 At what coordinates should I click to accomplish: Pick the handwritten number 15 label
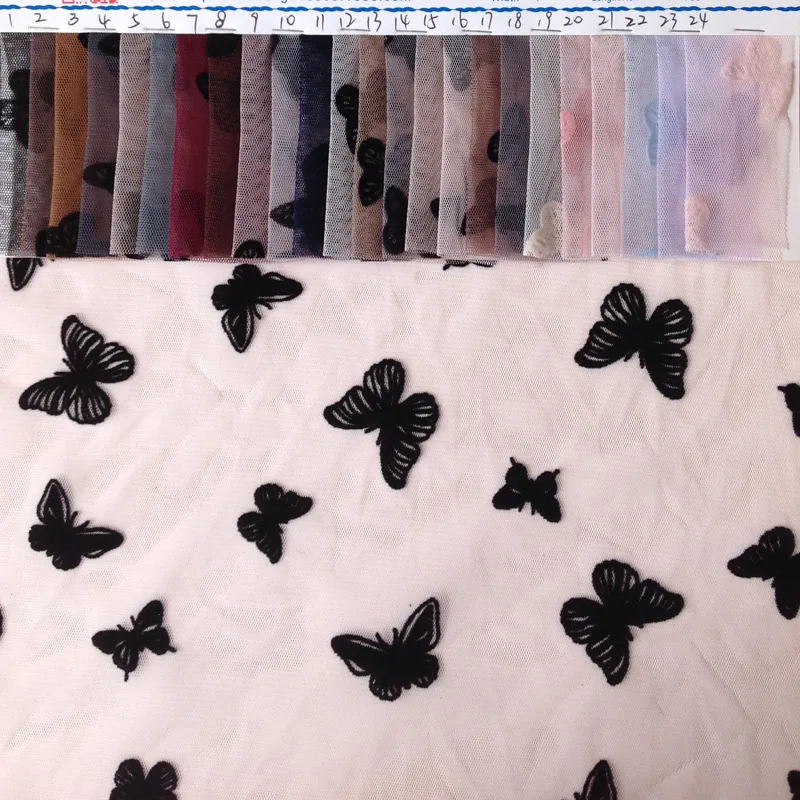[431, 22]
